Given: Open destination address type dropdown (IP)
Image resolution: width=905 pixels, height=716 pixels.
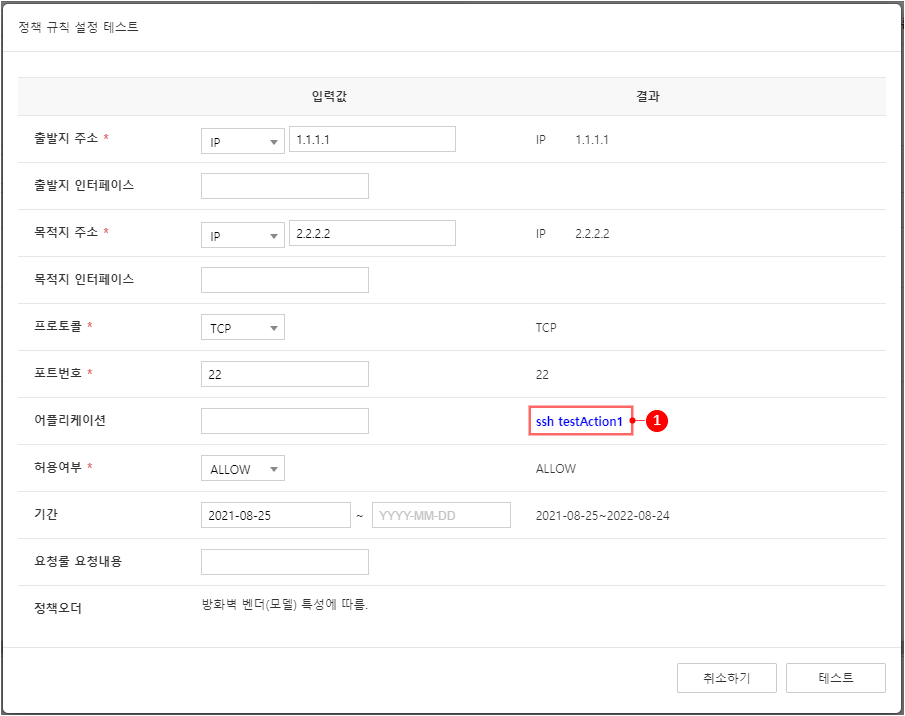Looking at the screenshot, I should tap(242, 235).
